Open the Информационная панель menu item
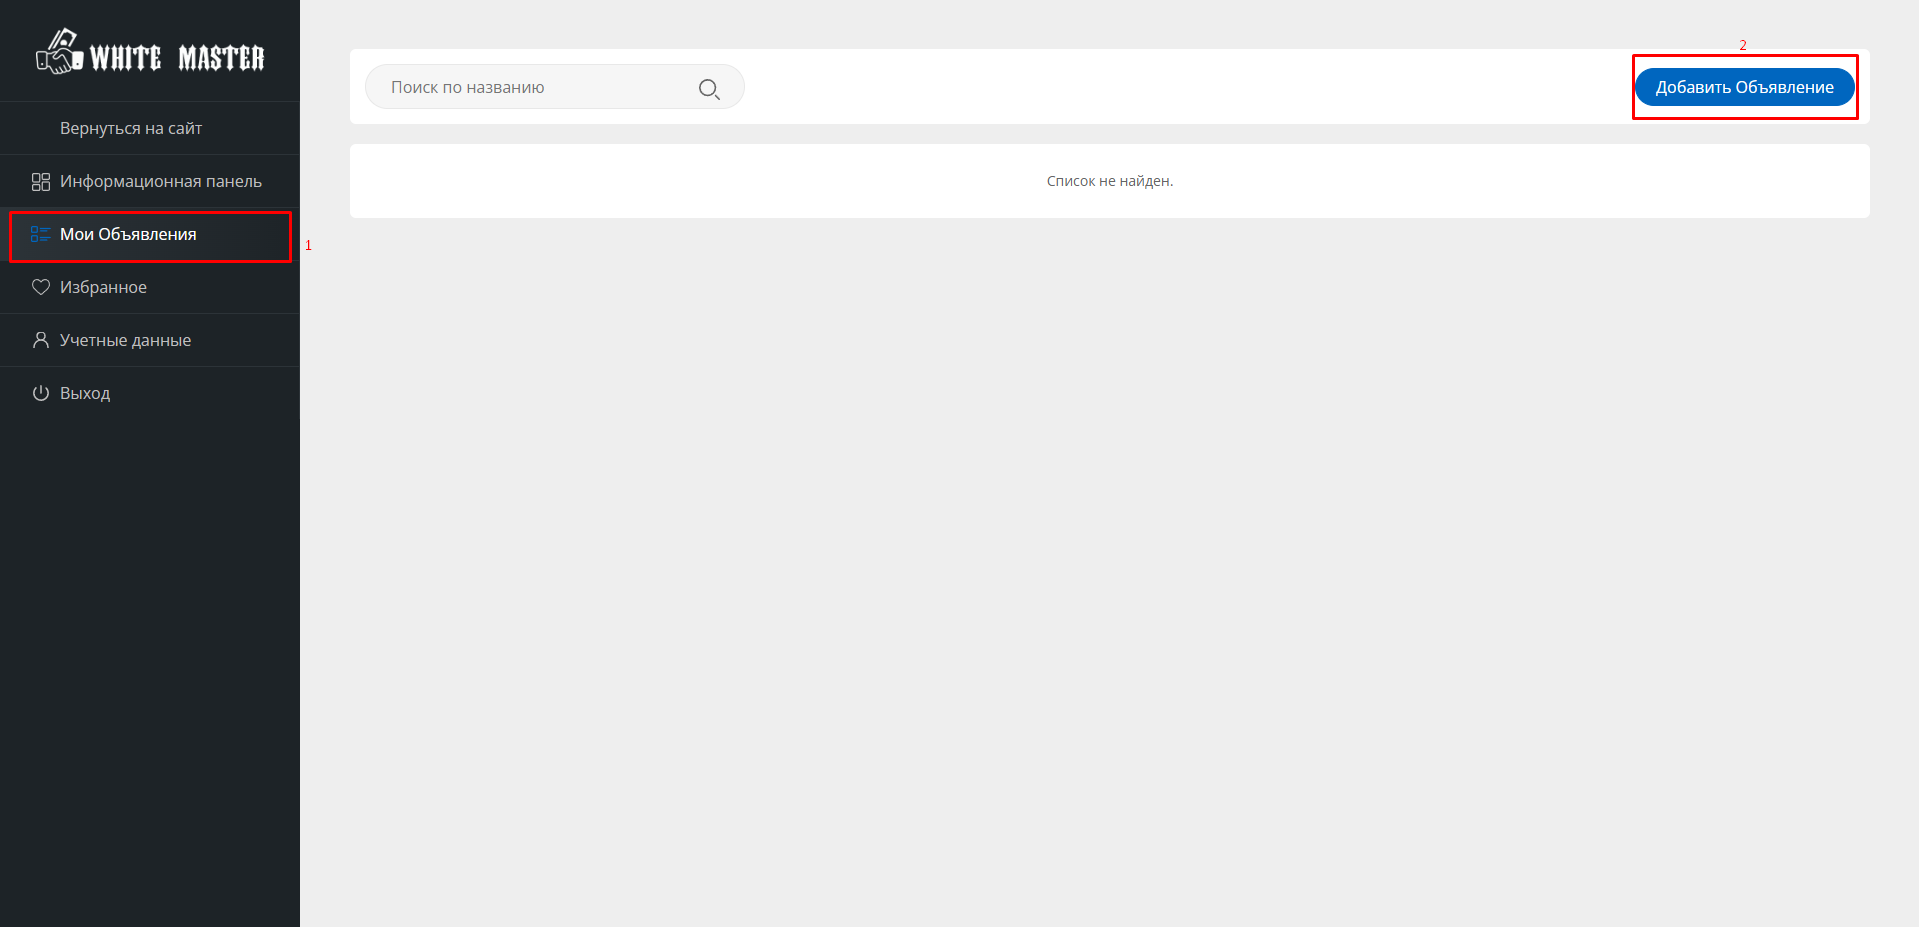The image size is (1919, 927). click(x=160, y=181)
